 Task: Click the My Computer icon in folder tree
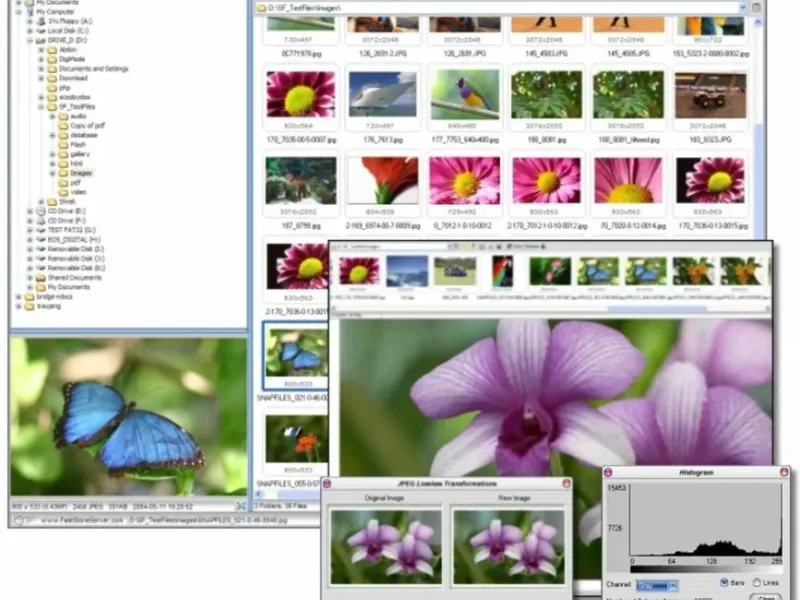click(x=30, y=12)
